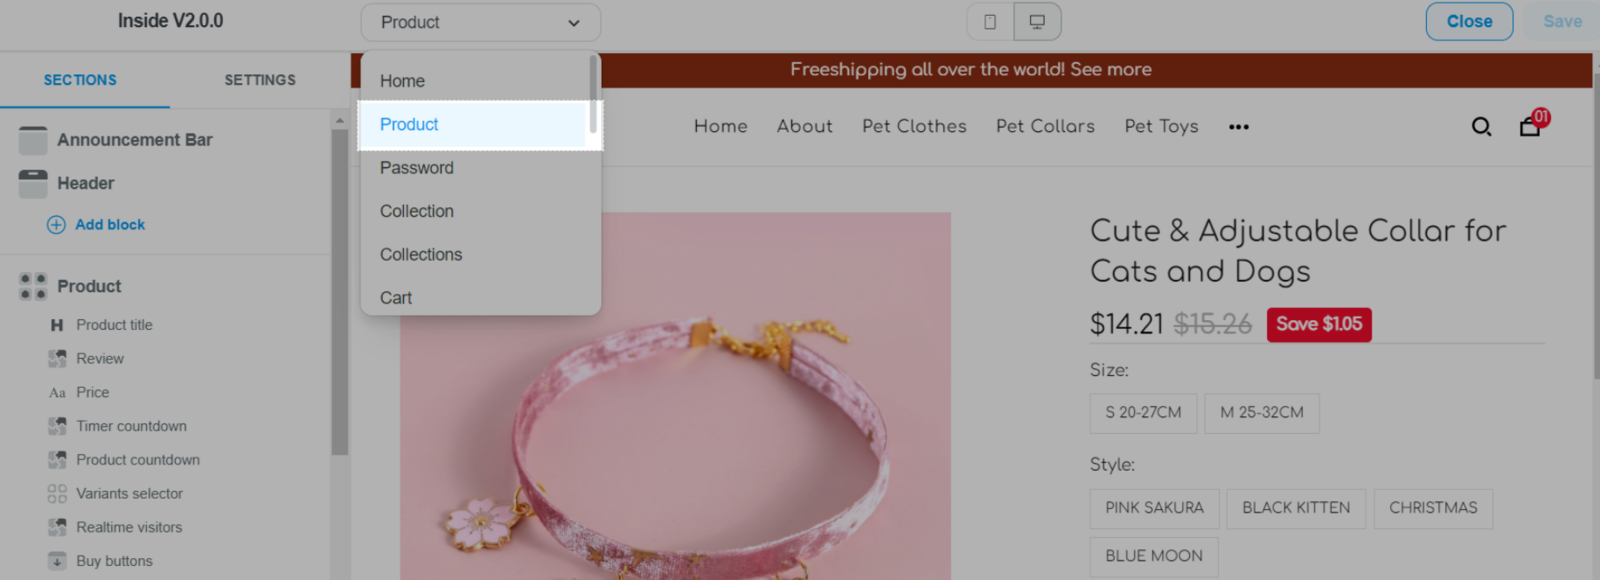
Task: Click the Review block icon
Action: click(x=57, y=359)
